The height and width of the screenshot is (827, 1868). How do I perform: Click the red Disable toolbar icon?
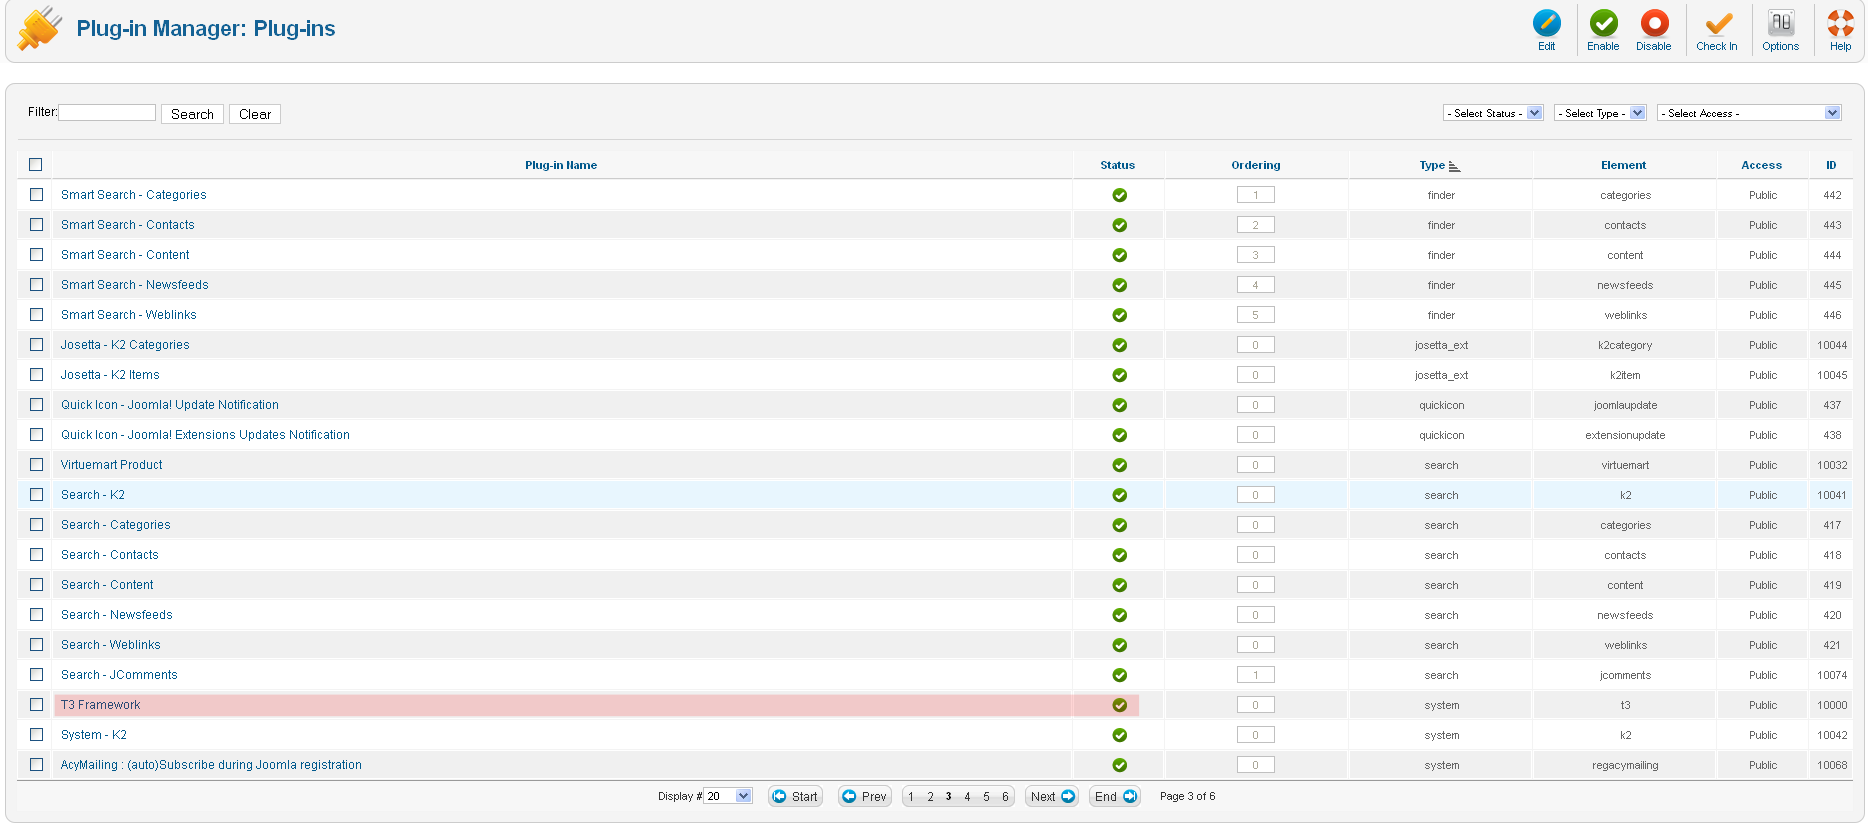pyautogui.click(x=1654, y=24)
